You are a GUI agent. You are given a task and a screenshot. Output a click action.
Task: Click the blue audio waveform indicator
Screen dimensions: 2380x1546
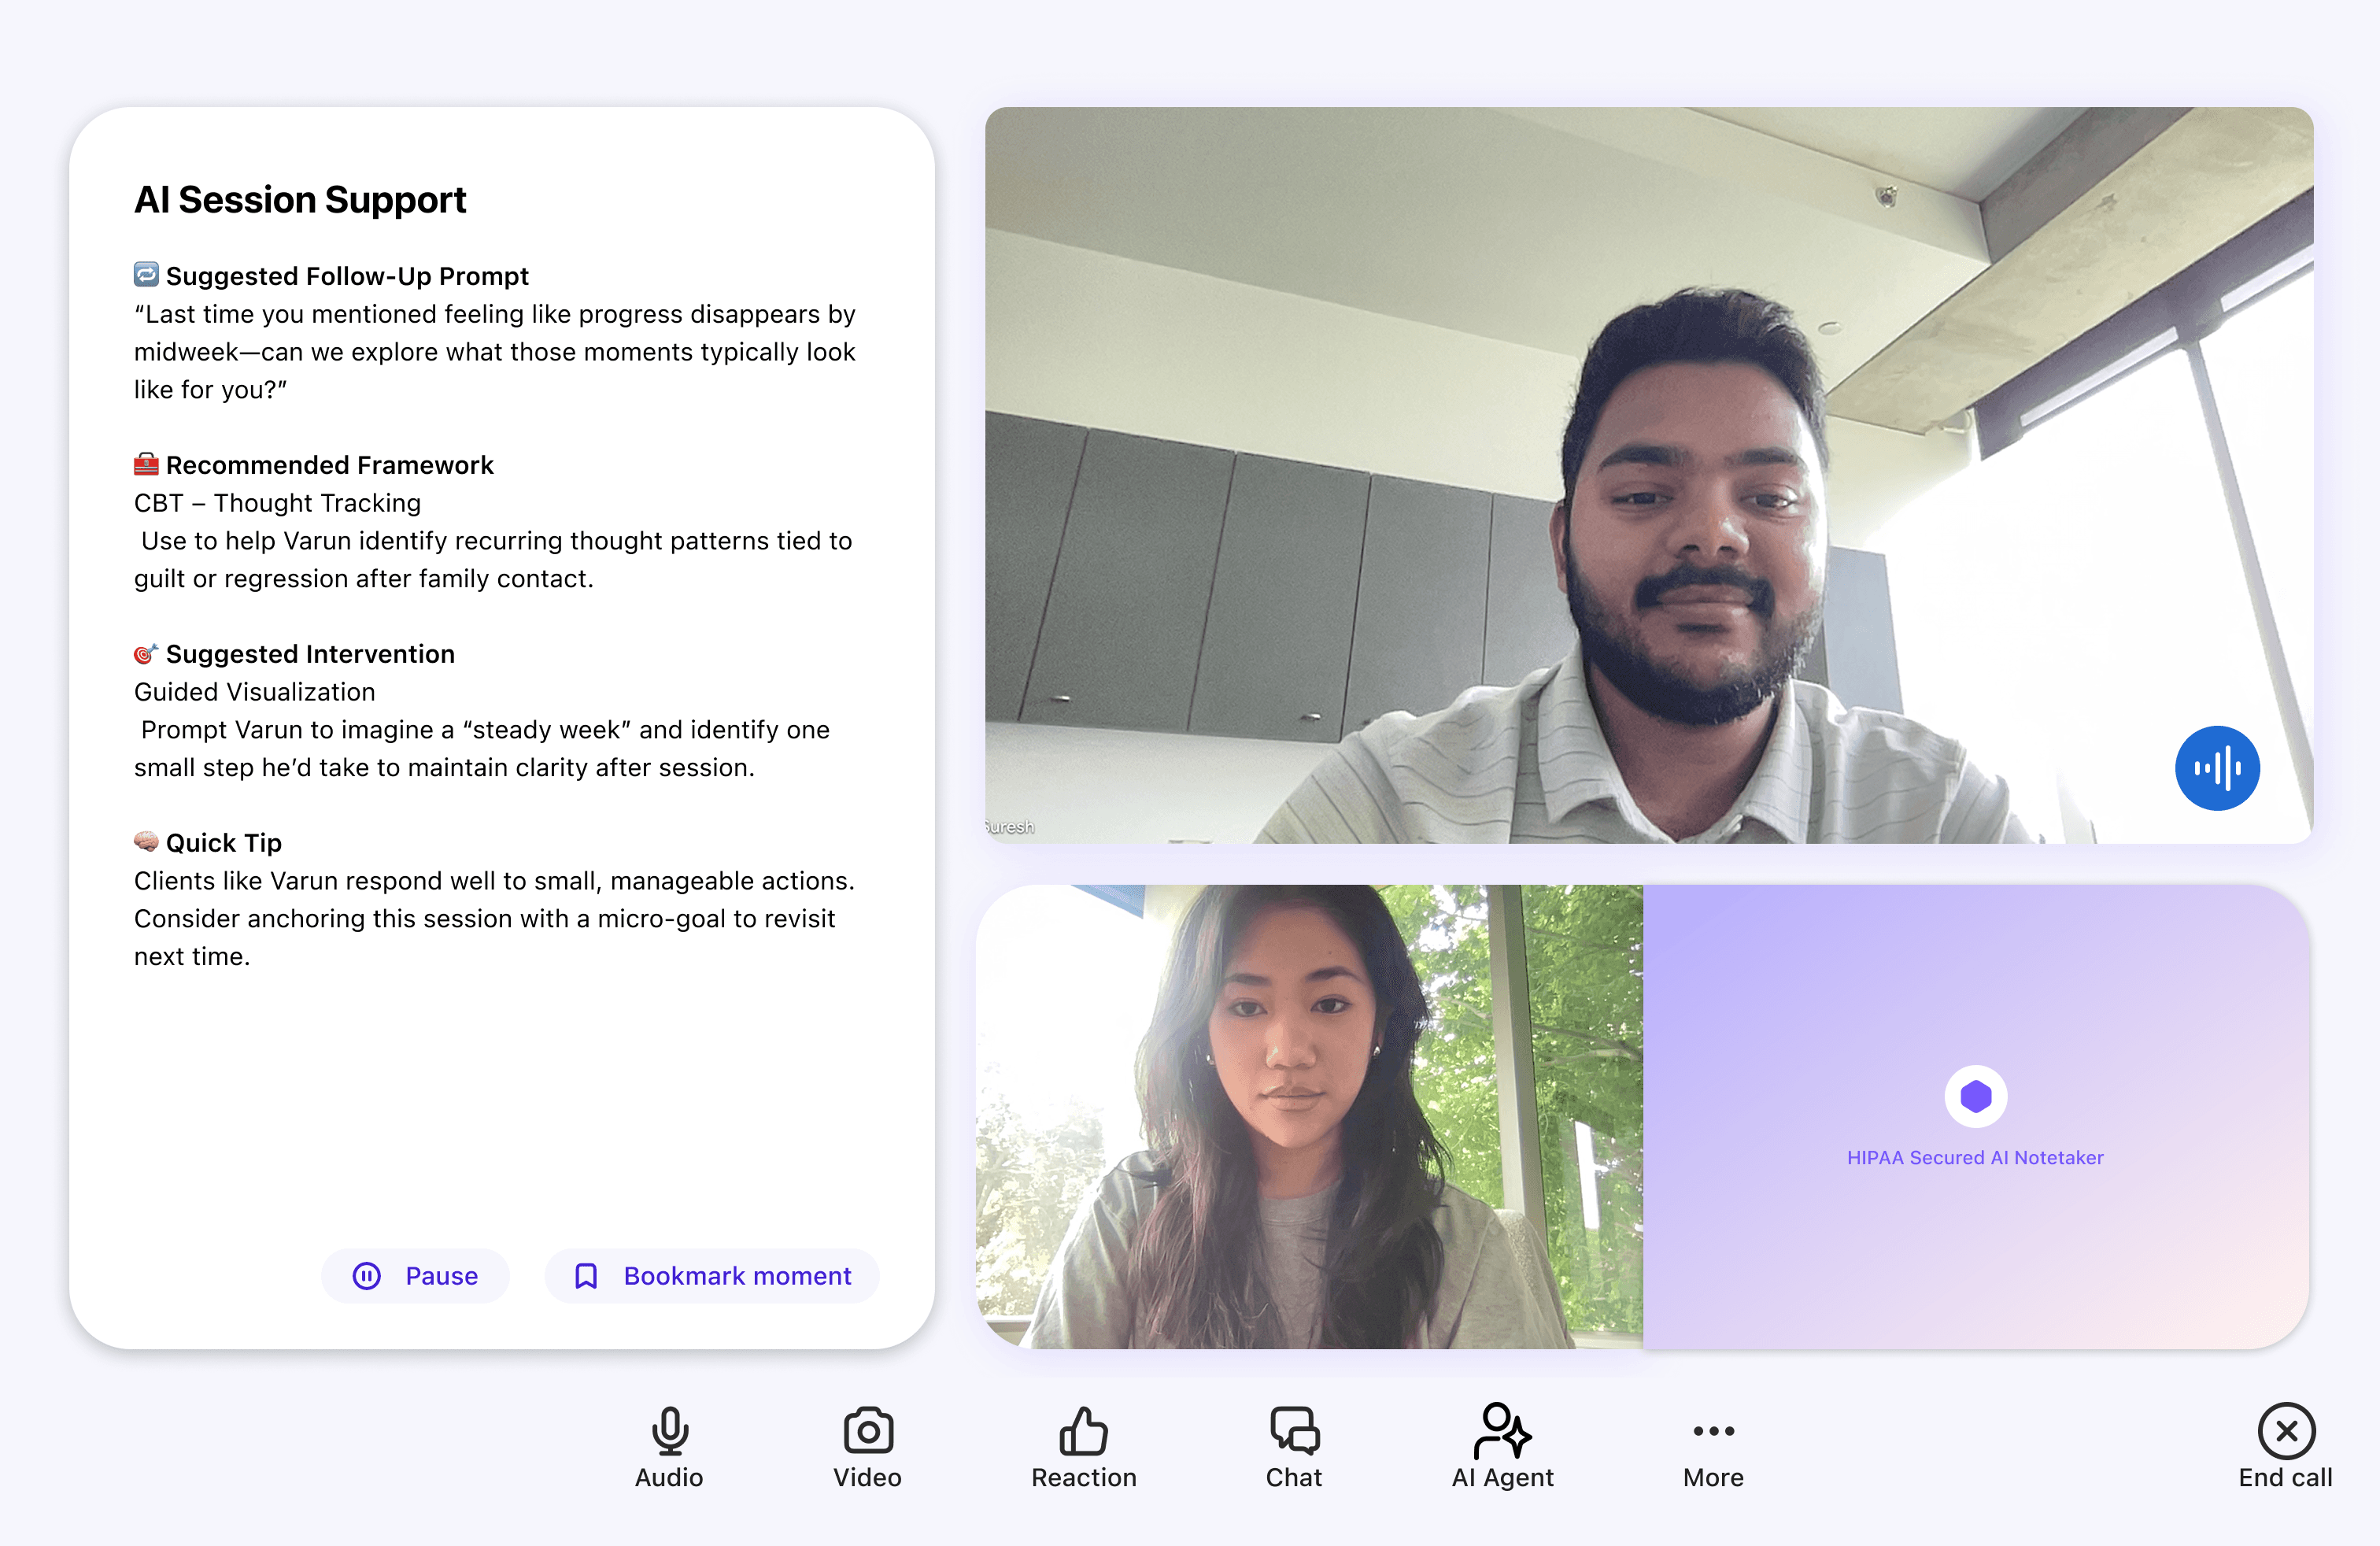point(2216,768)
